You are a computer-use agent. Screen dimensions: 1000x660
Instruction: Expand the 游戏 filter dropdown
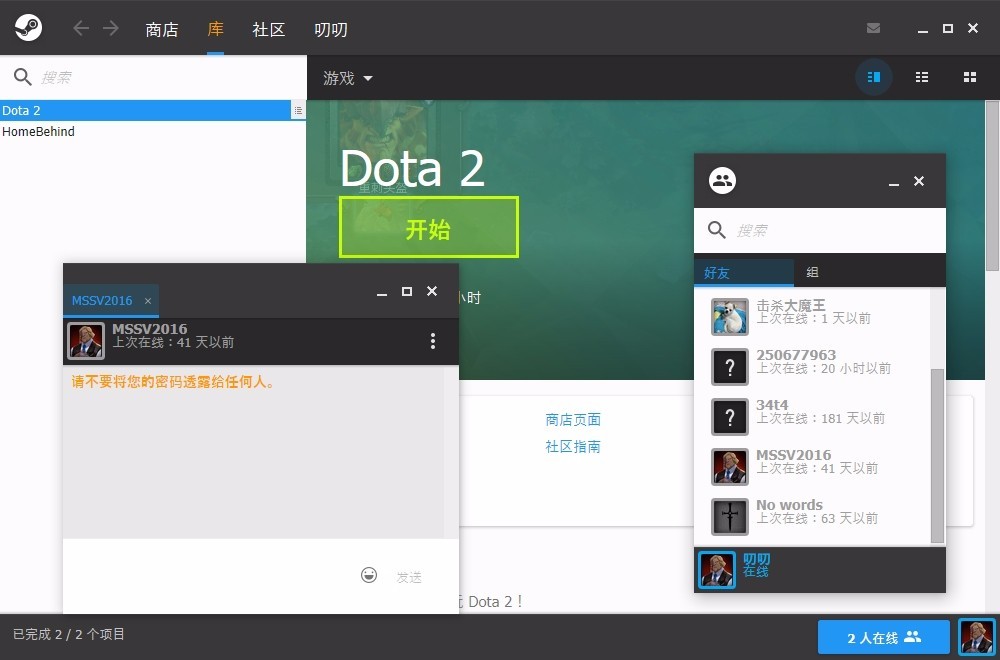(x=348, y=78)
